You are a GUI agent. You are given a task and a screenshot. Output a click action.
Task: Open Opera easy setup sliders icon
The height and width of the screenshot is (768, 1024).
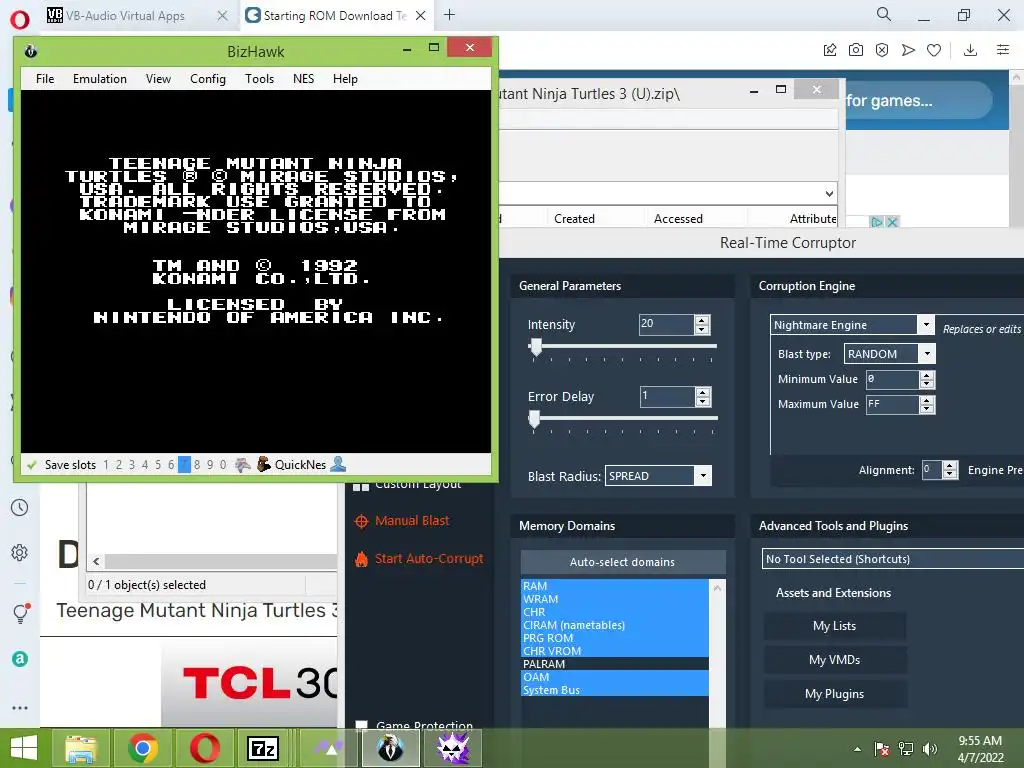click(1003, 50)
